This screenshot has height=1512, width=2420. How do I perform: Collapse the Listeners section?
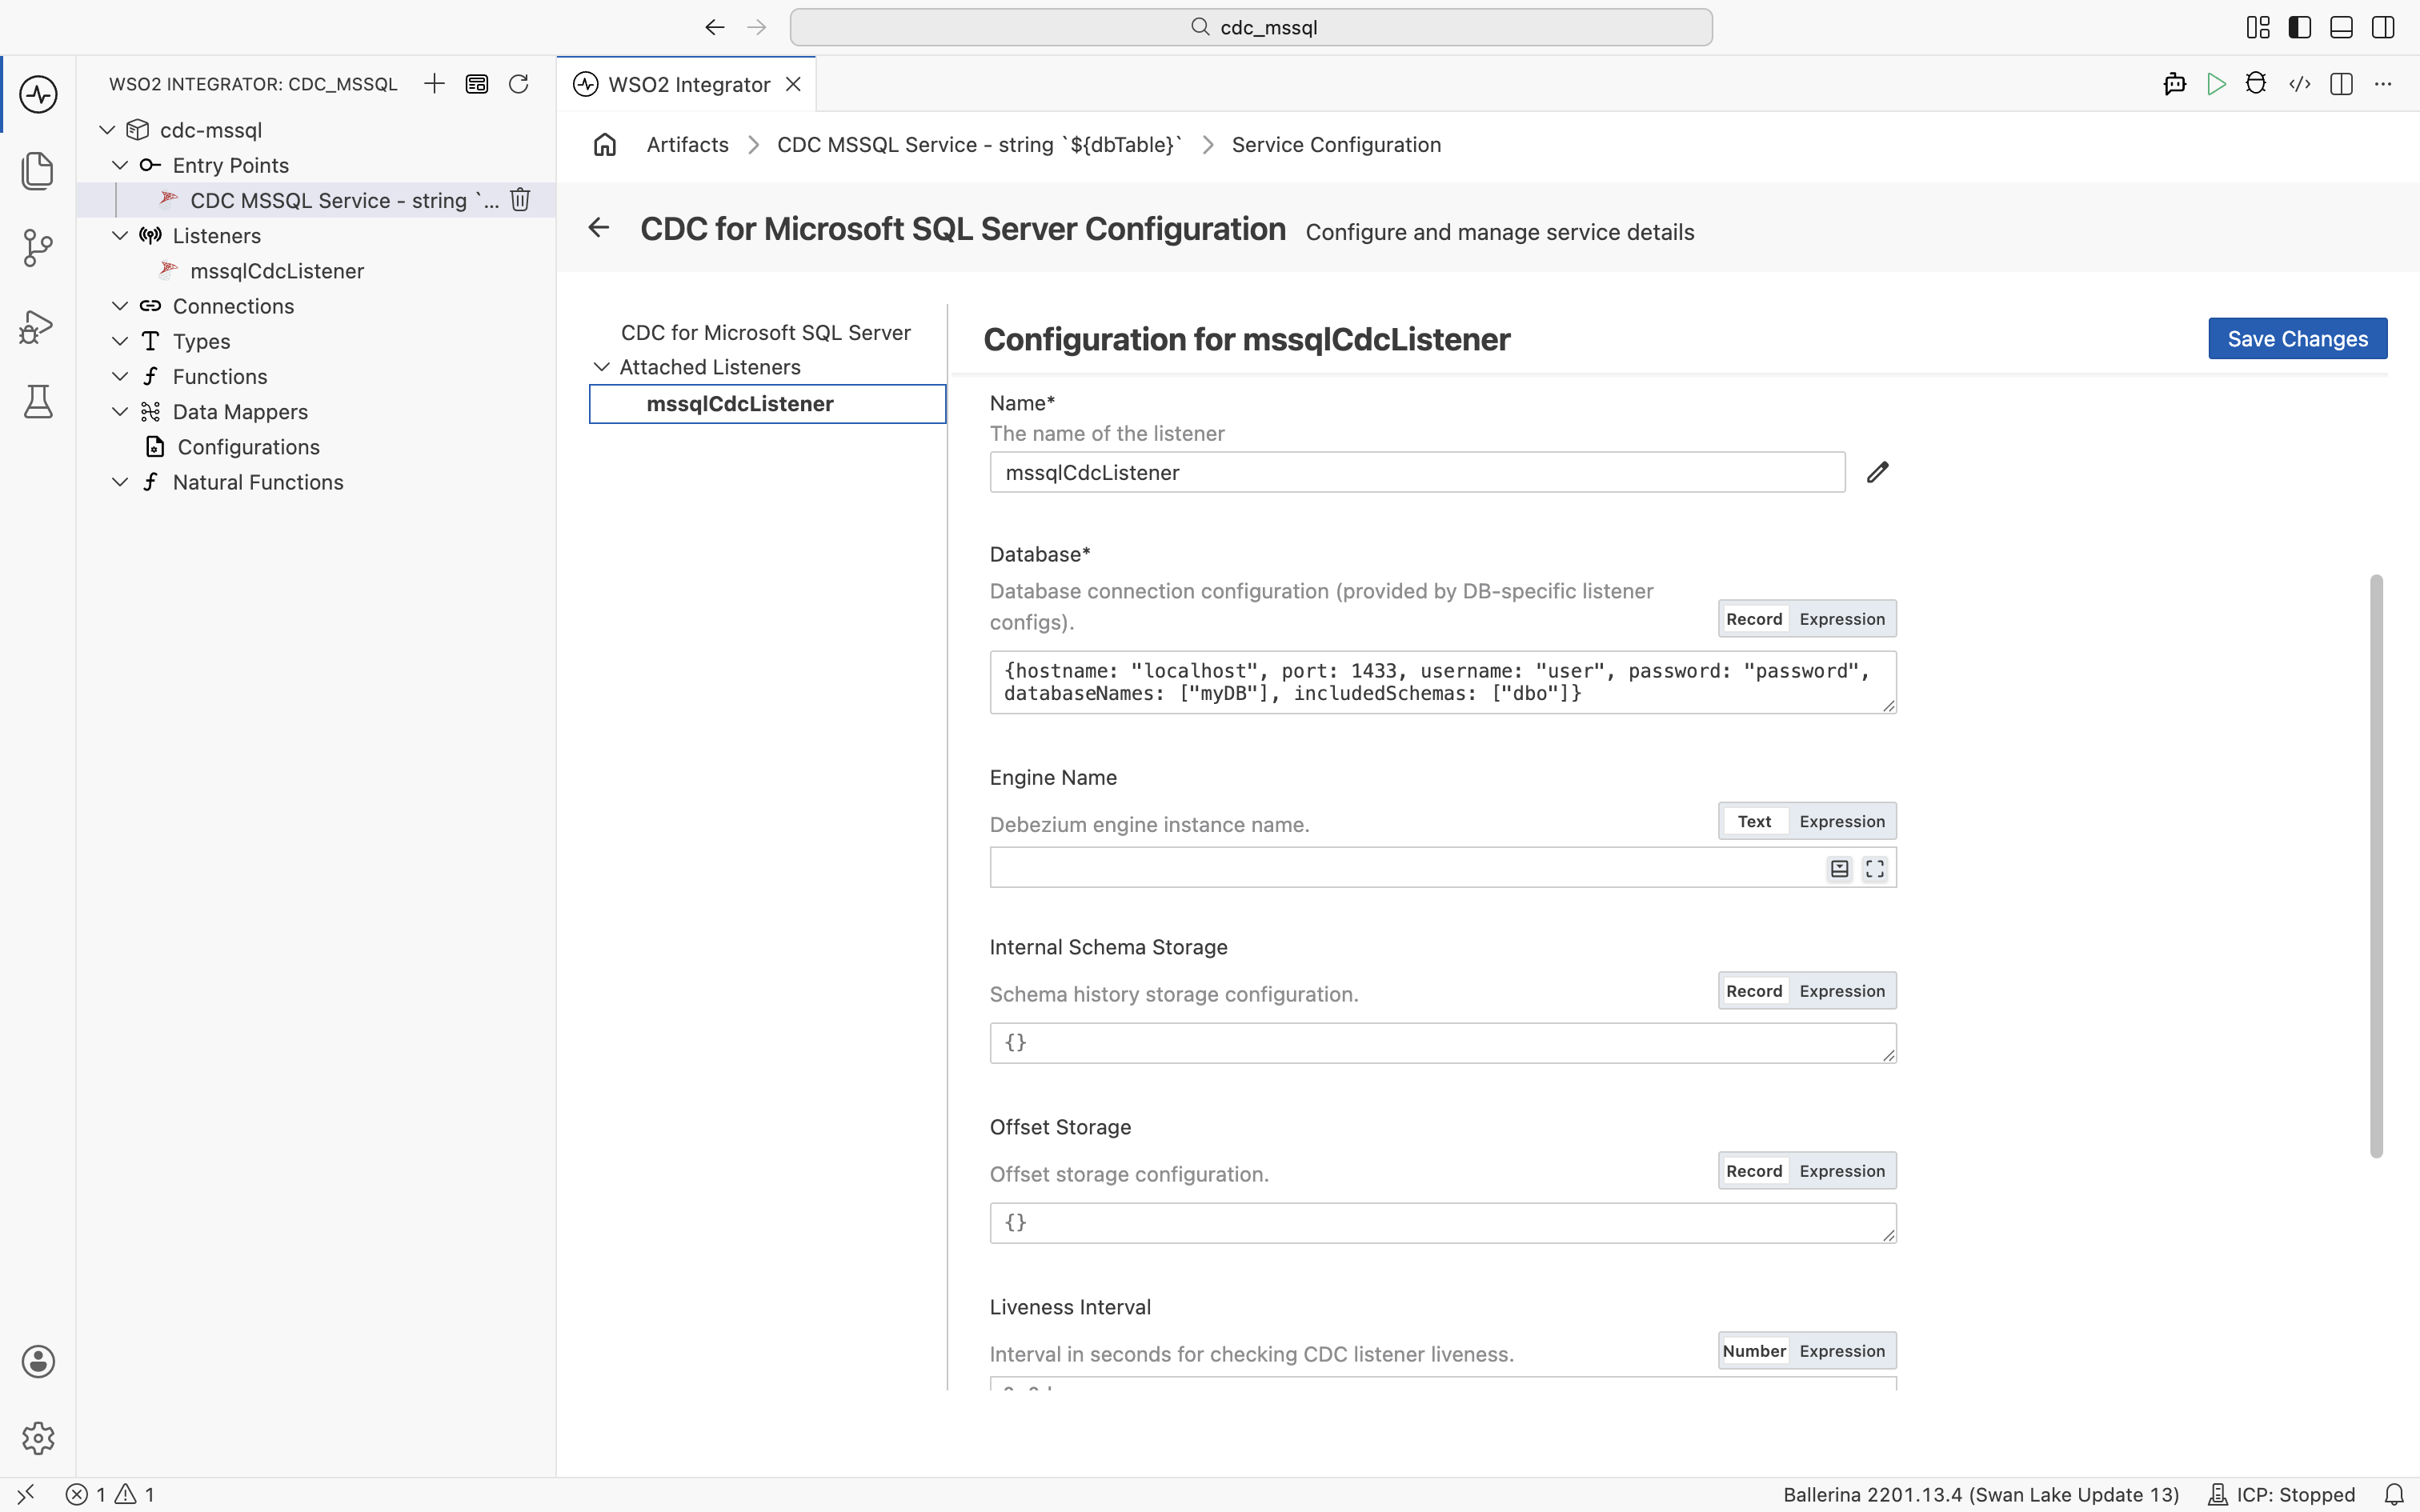(x=120, y=235)
